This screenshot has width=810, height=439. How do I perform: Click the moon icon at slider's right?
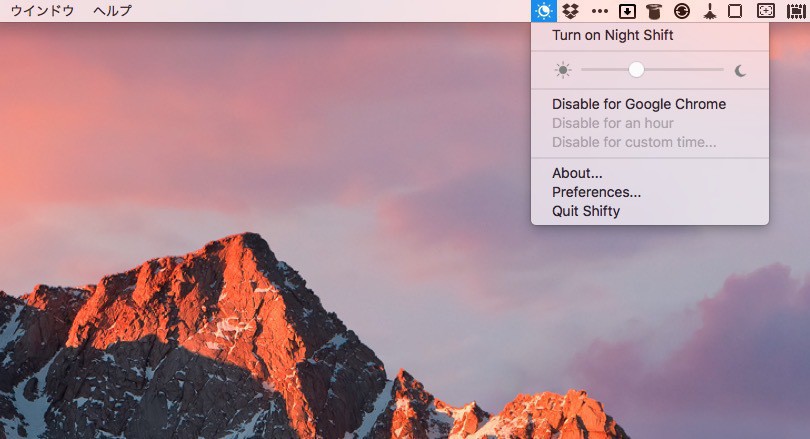[740, 70]
